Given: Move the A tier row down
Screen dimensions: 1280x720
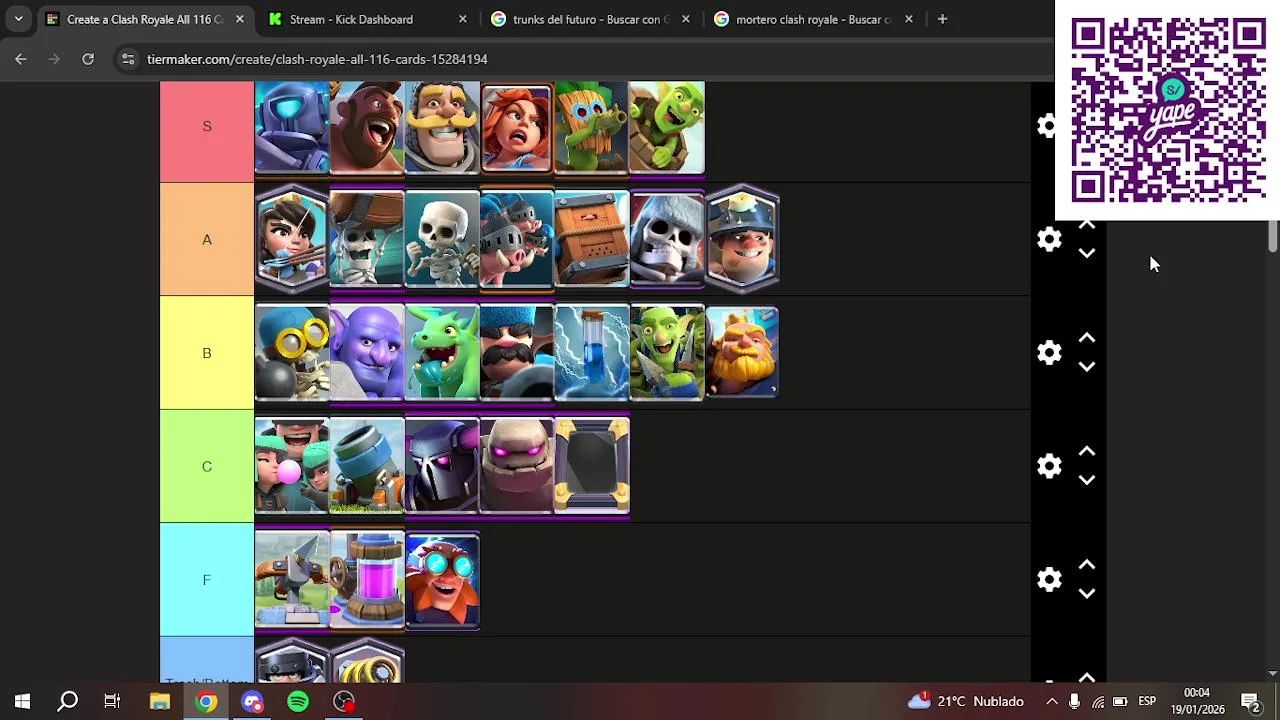Looking at the screenshot, I should (1087, 253).
